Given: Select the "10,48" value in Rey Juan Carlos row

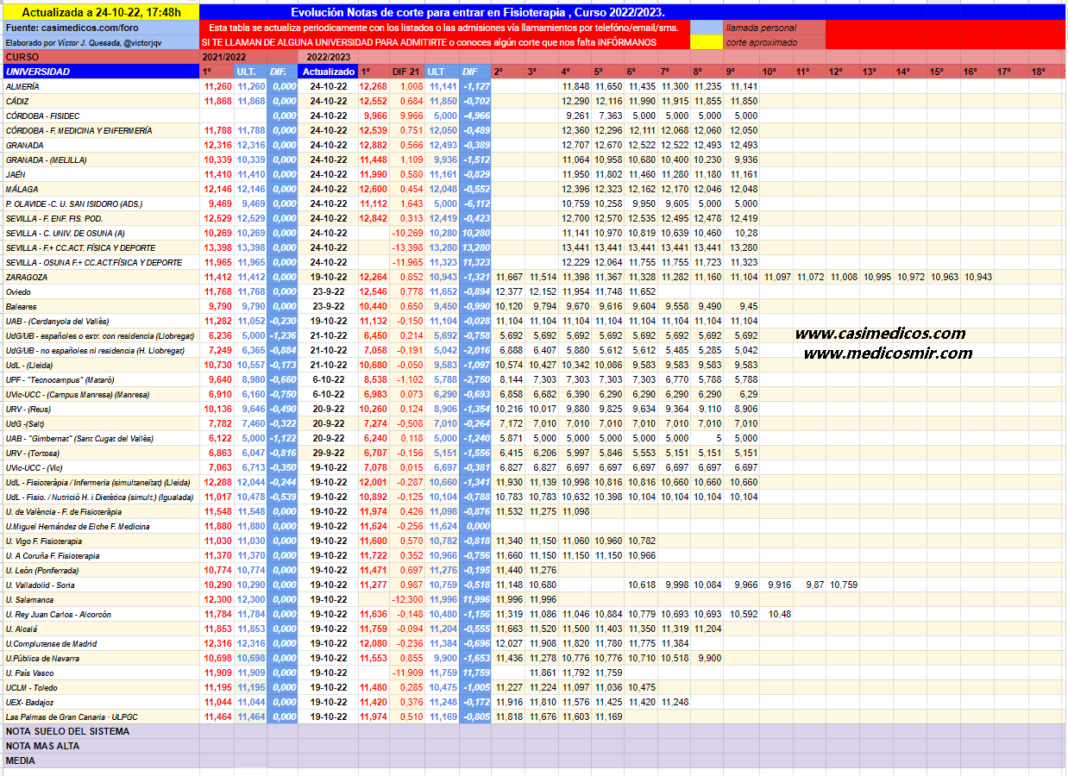Looking at the screenshot, I should [x=780, y=615].
